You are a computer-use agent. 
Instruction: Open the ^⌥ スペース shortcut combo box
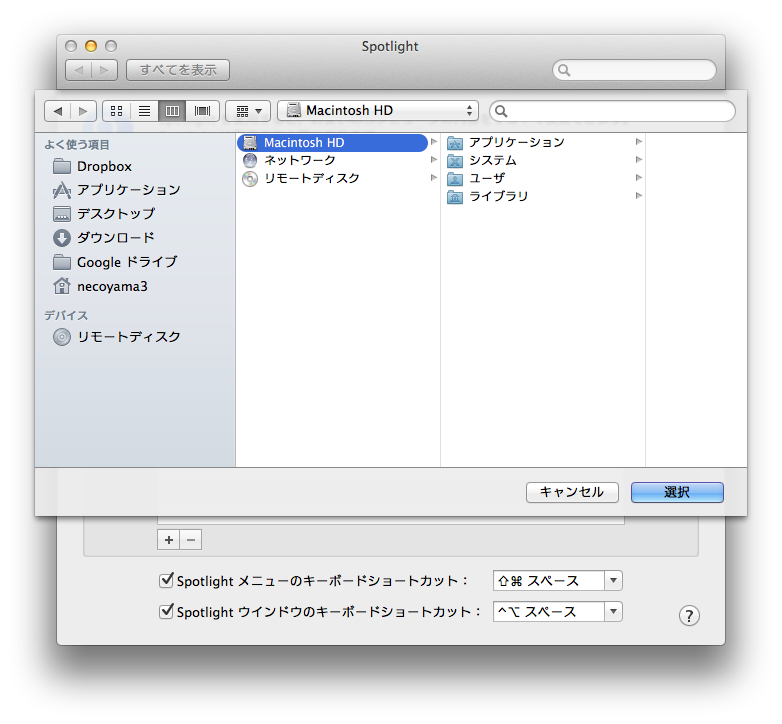tap(558, 612)
